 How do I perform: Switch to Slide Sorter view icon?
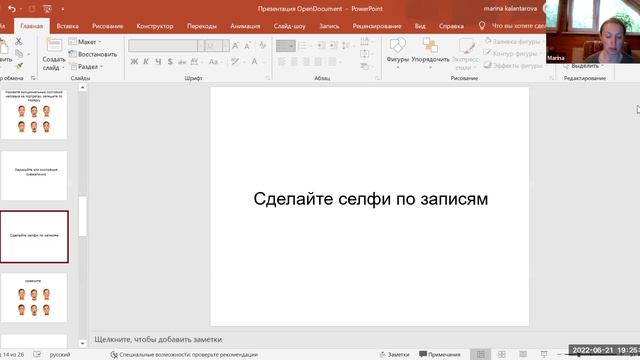(502, 354)
